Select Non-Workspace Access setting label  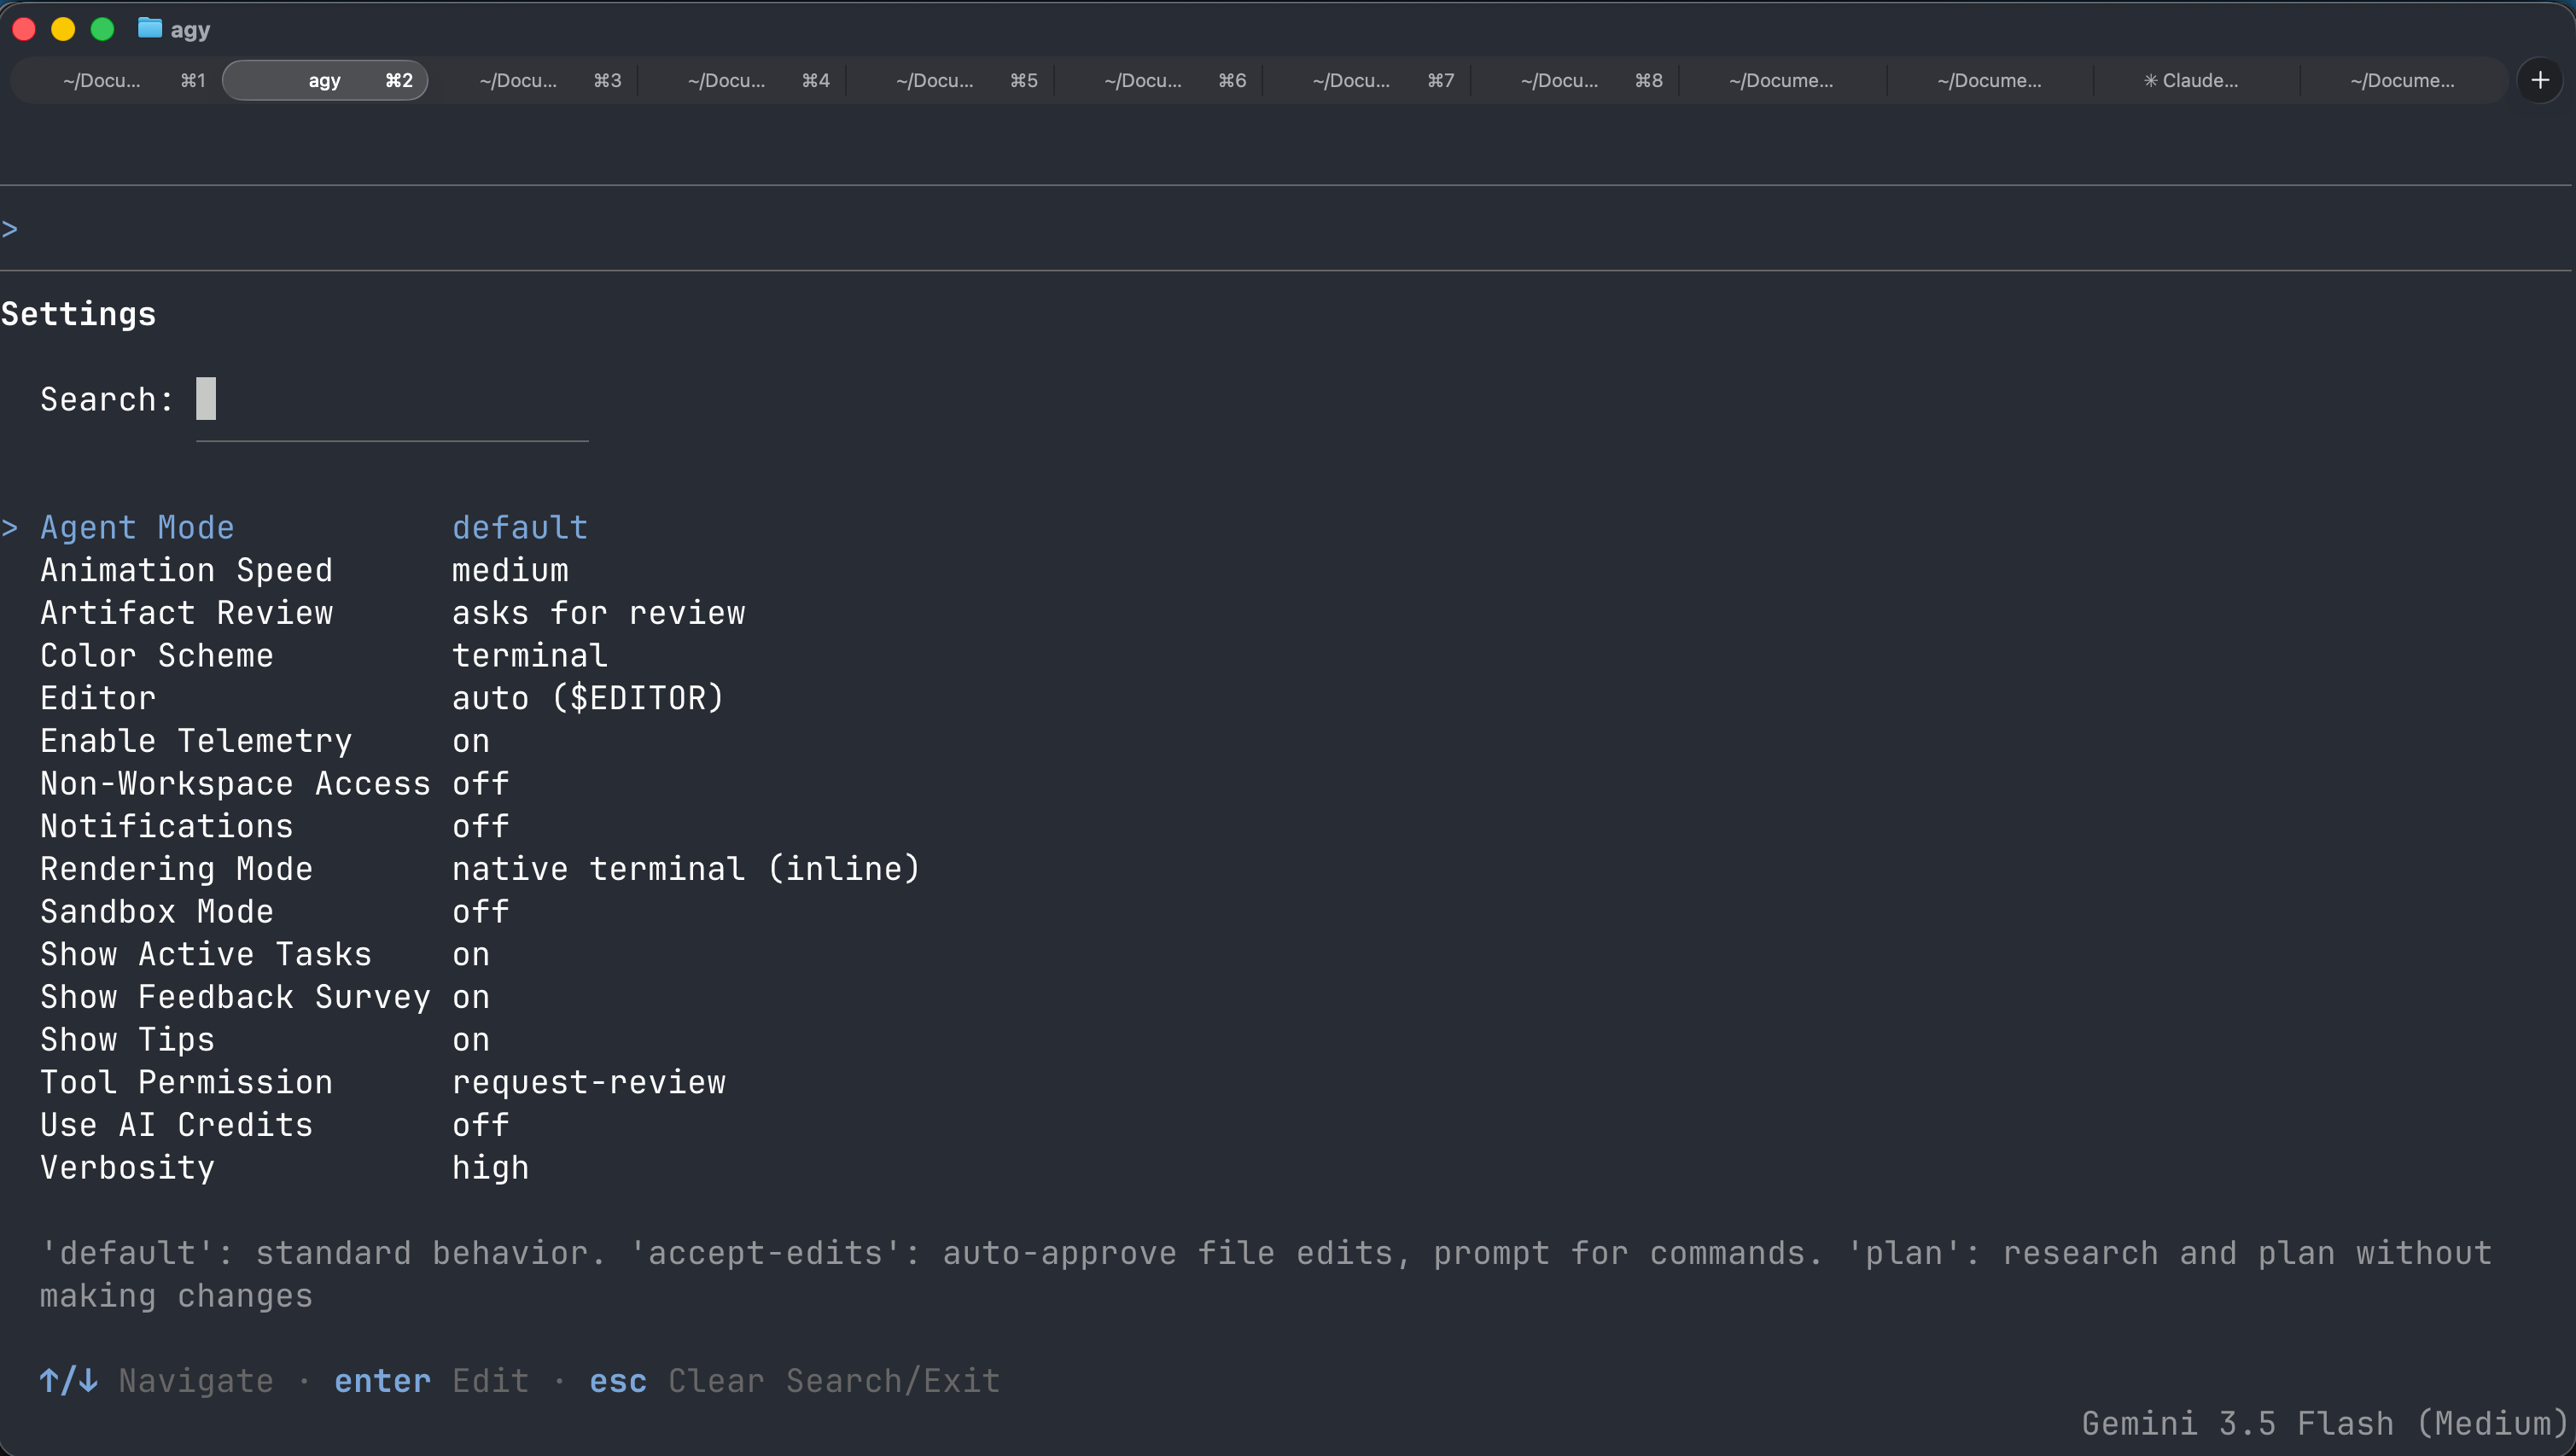click(x=235, y=783)
